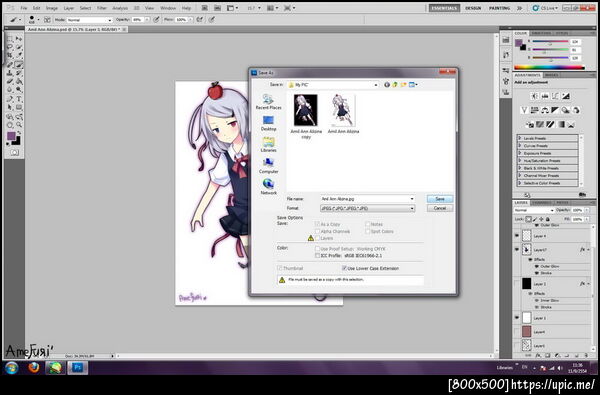Viewport: 600px width, 395px height.
Task: Select the Move tool
Action: [19, 39]
